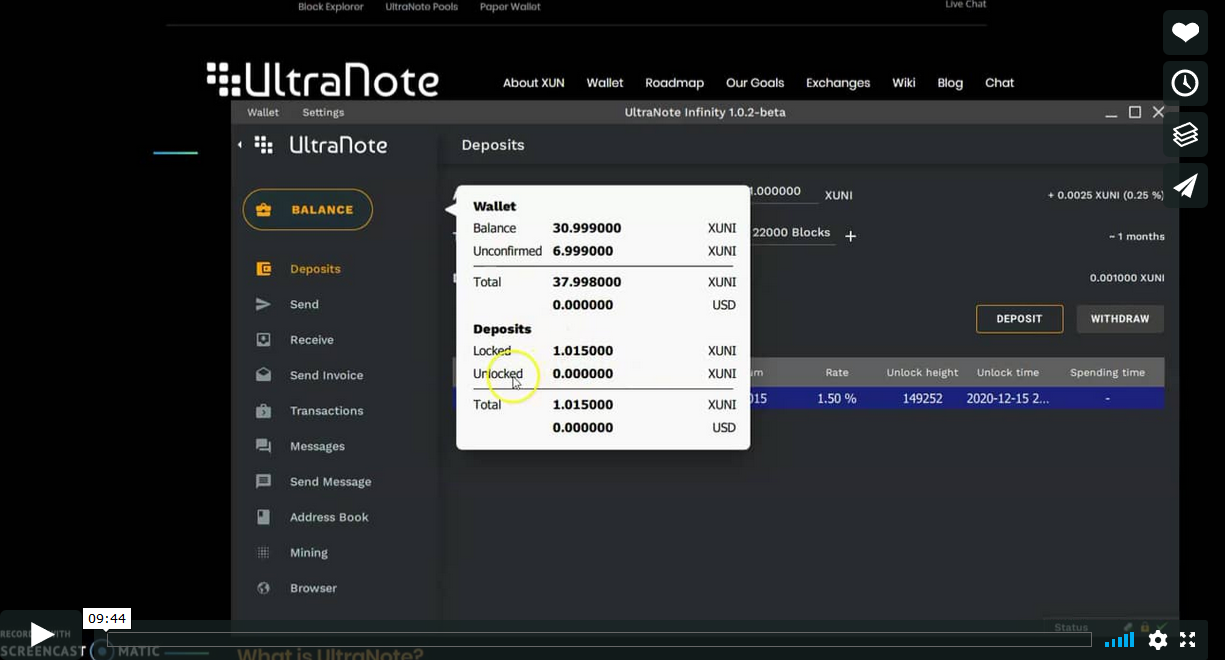
Task: Open the Settings menu in the app
Action: (323, 112)
